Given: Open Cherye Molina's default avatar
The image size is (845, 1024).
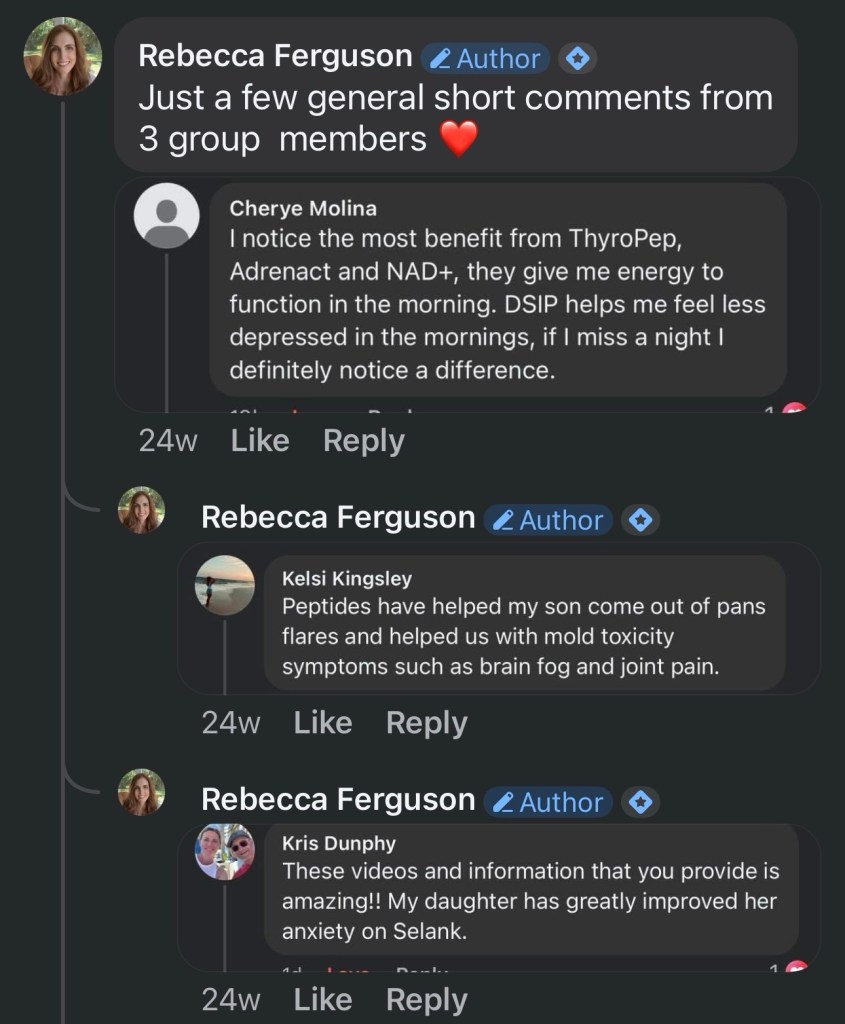Looking at the screenshot, I should tap(167, 215).
